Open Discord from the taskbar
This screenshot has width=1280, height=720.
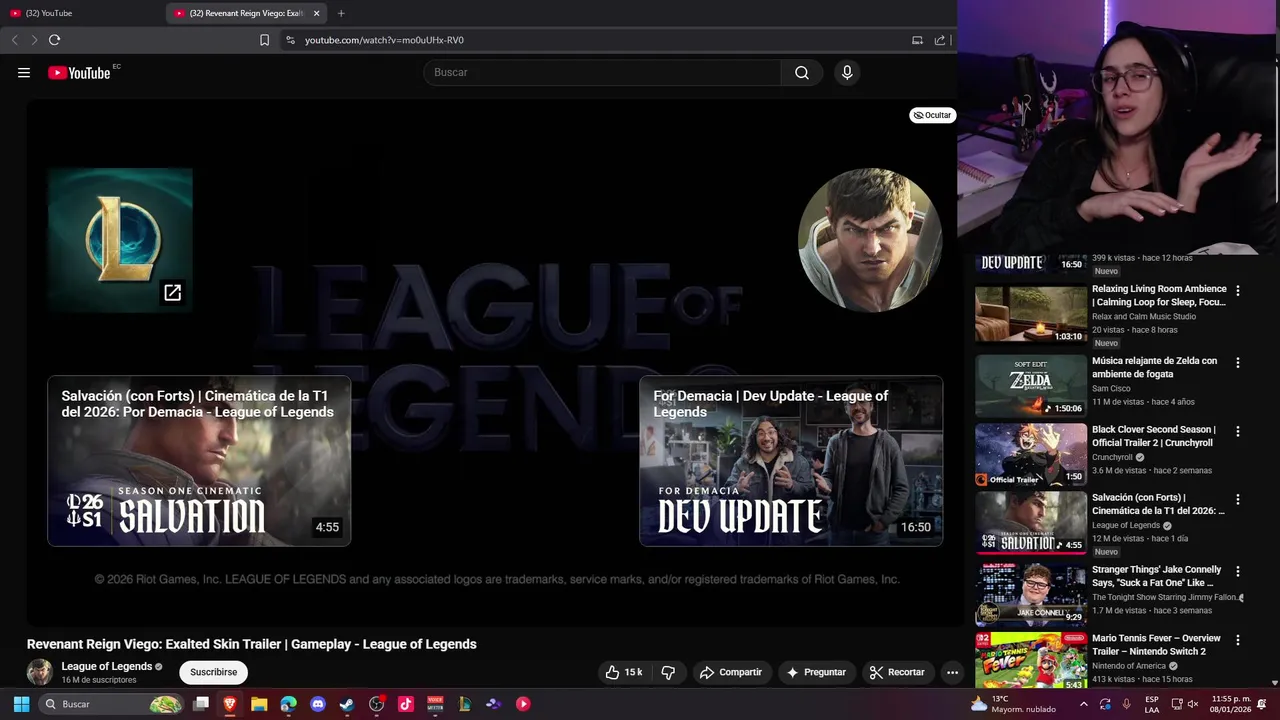coord(318,704)
